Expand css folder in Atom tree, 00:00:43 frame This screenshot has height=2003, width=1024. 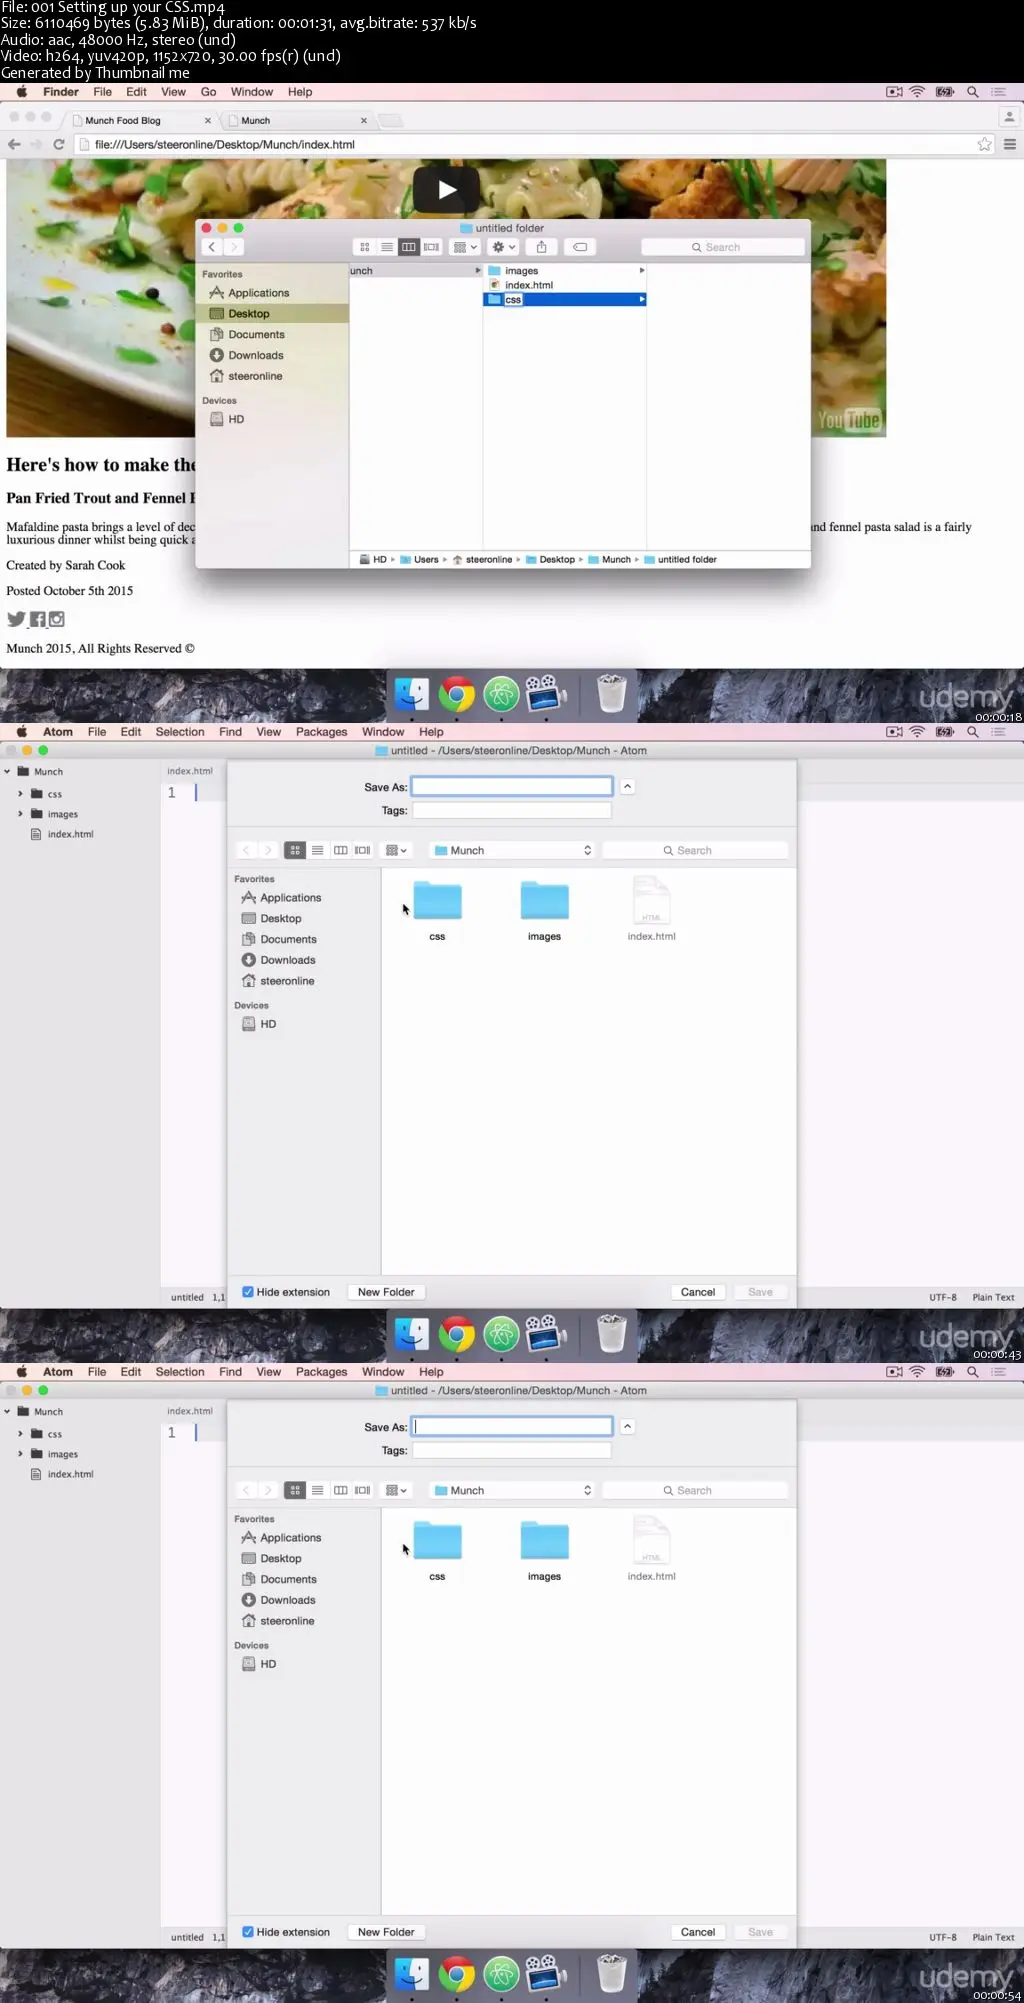(20, 794)
